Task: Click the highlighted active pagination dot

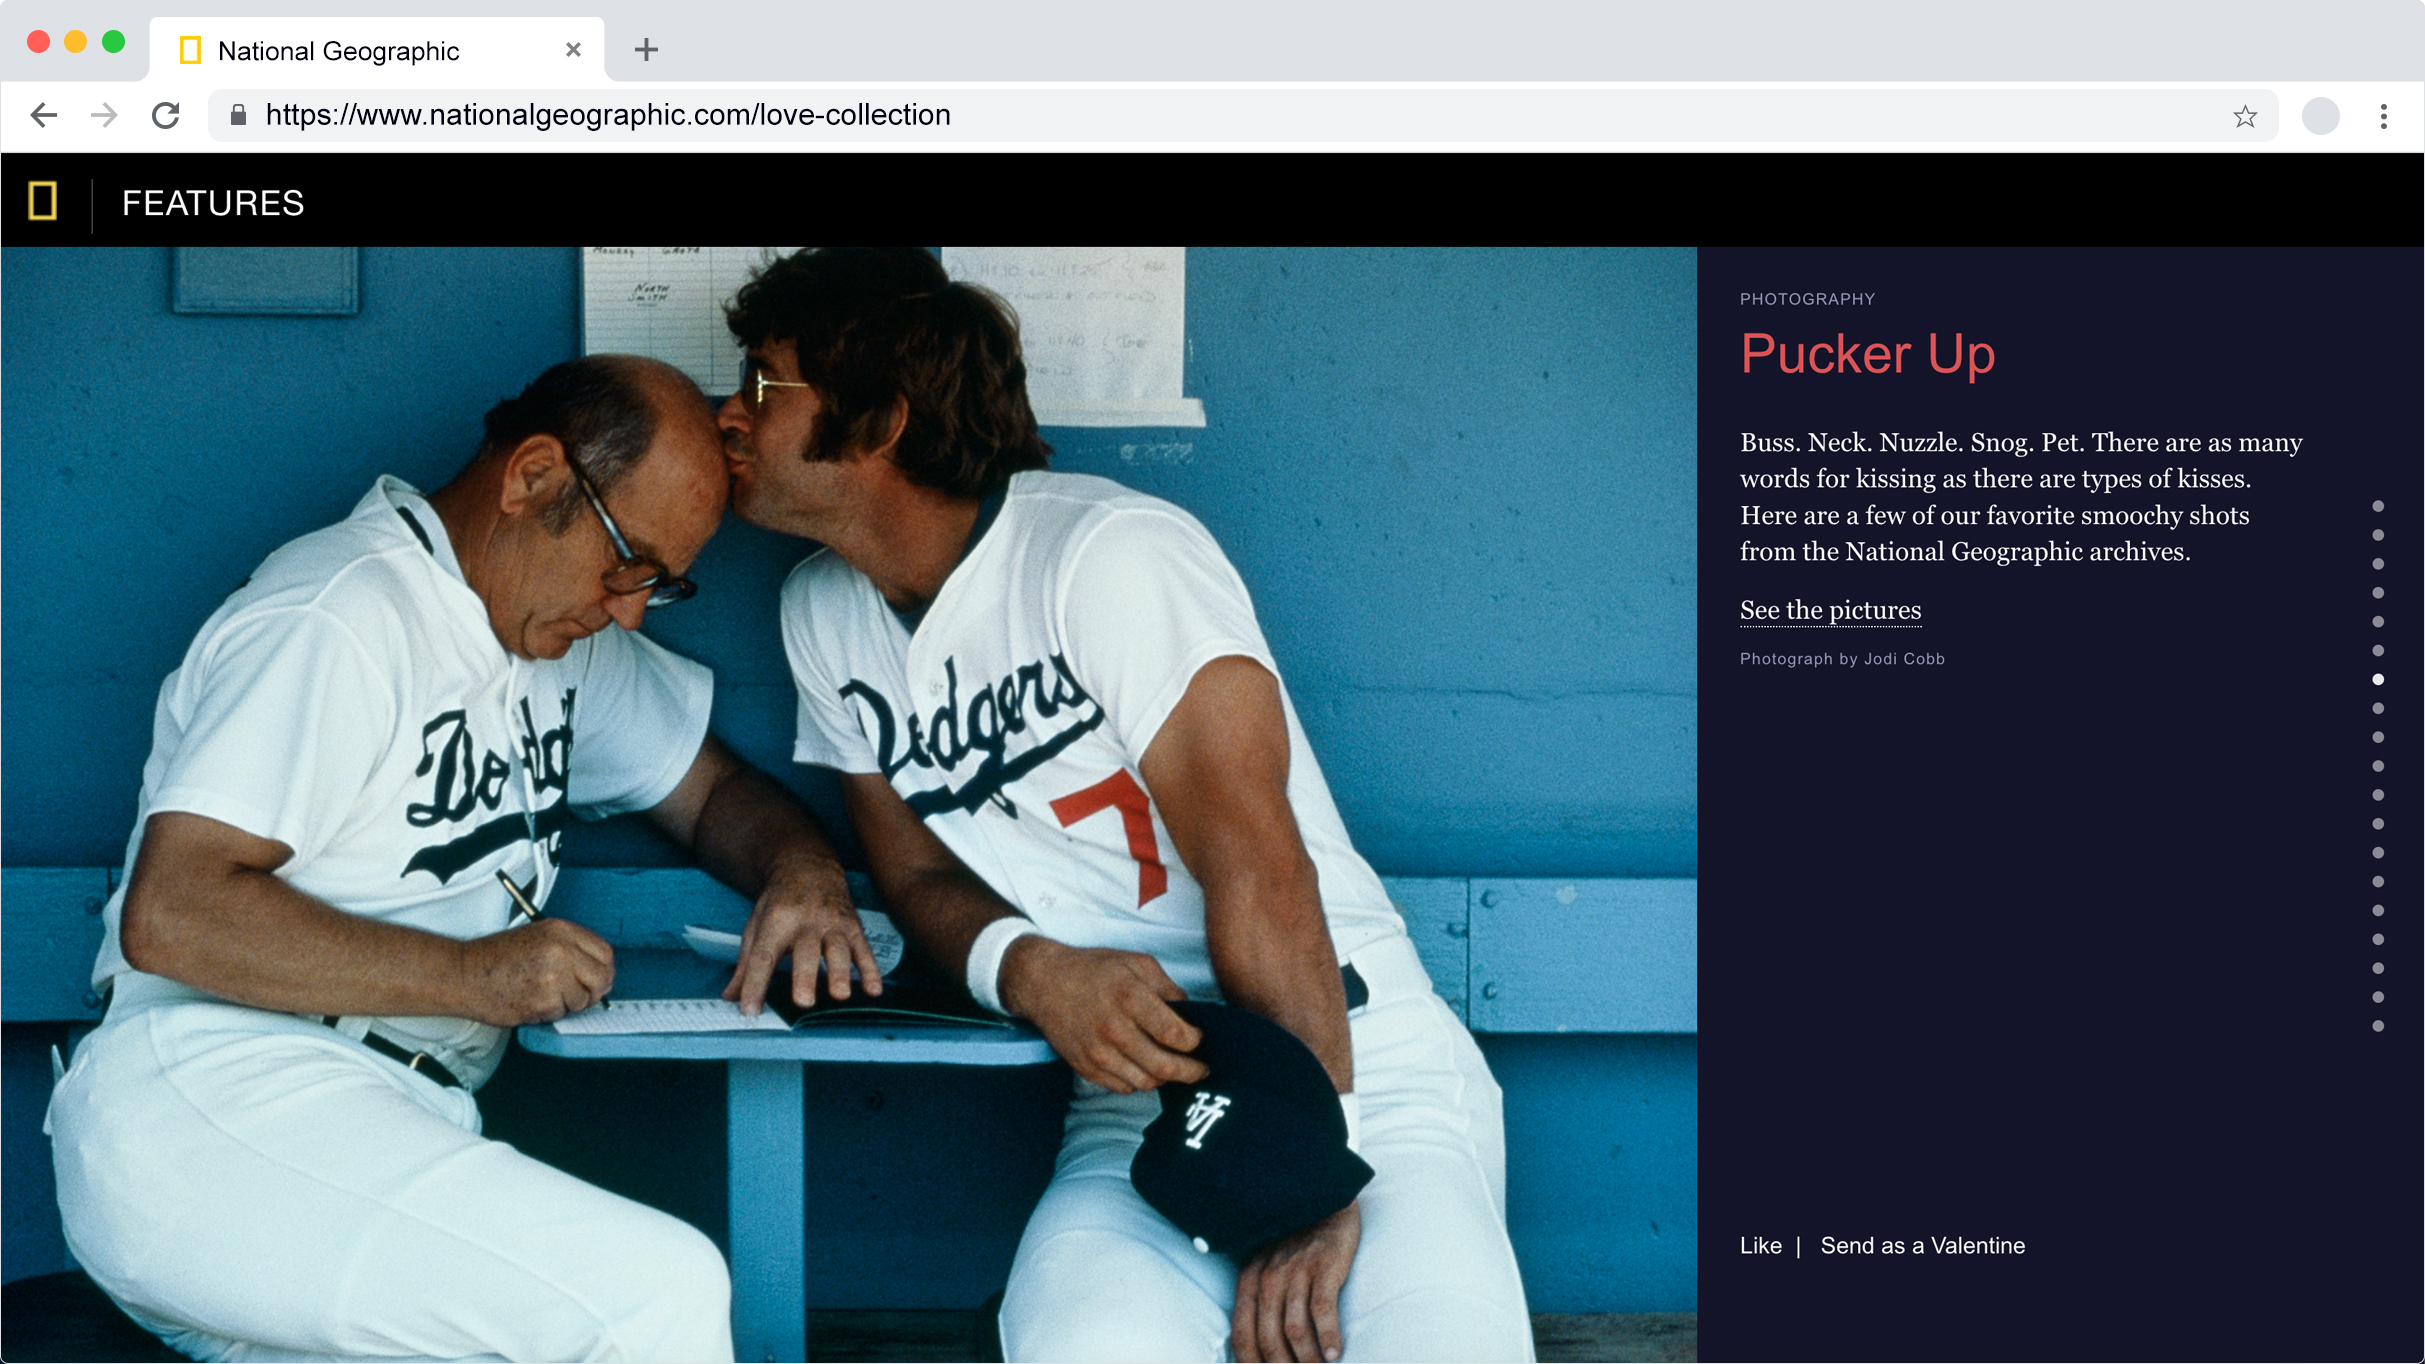Action: [2378, 680]
